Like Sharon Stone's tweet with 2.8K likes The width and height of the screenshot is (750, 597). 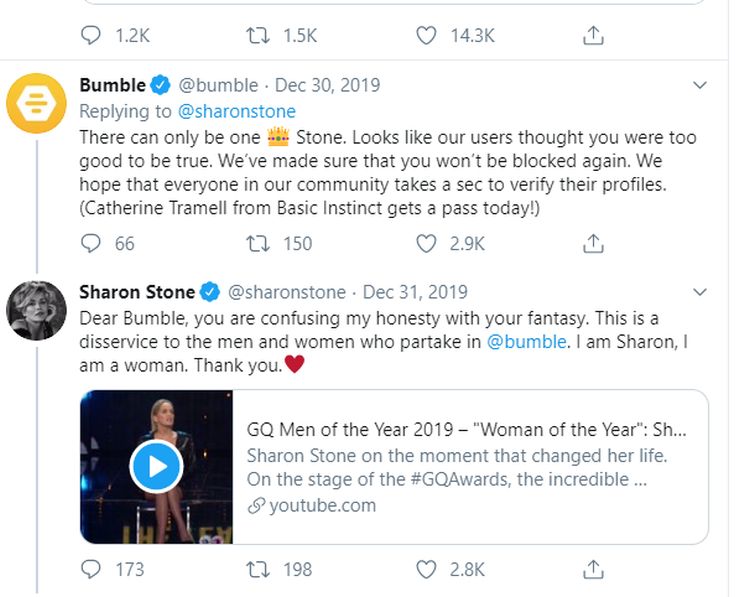click(427, 569)
